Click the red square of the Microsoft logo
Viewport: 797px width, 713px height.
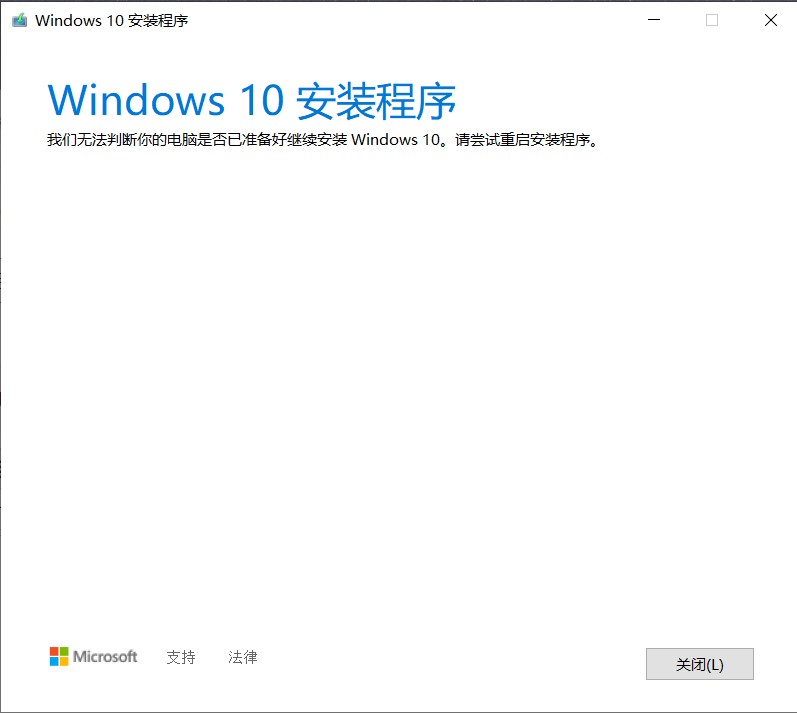tap(54, 651)
